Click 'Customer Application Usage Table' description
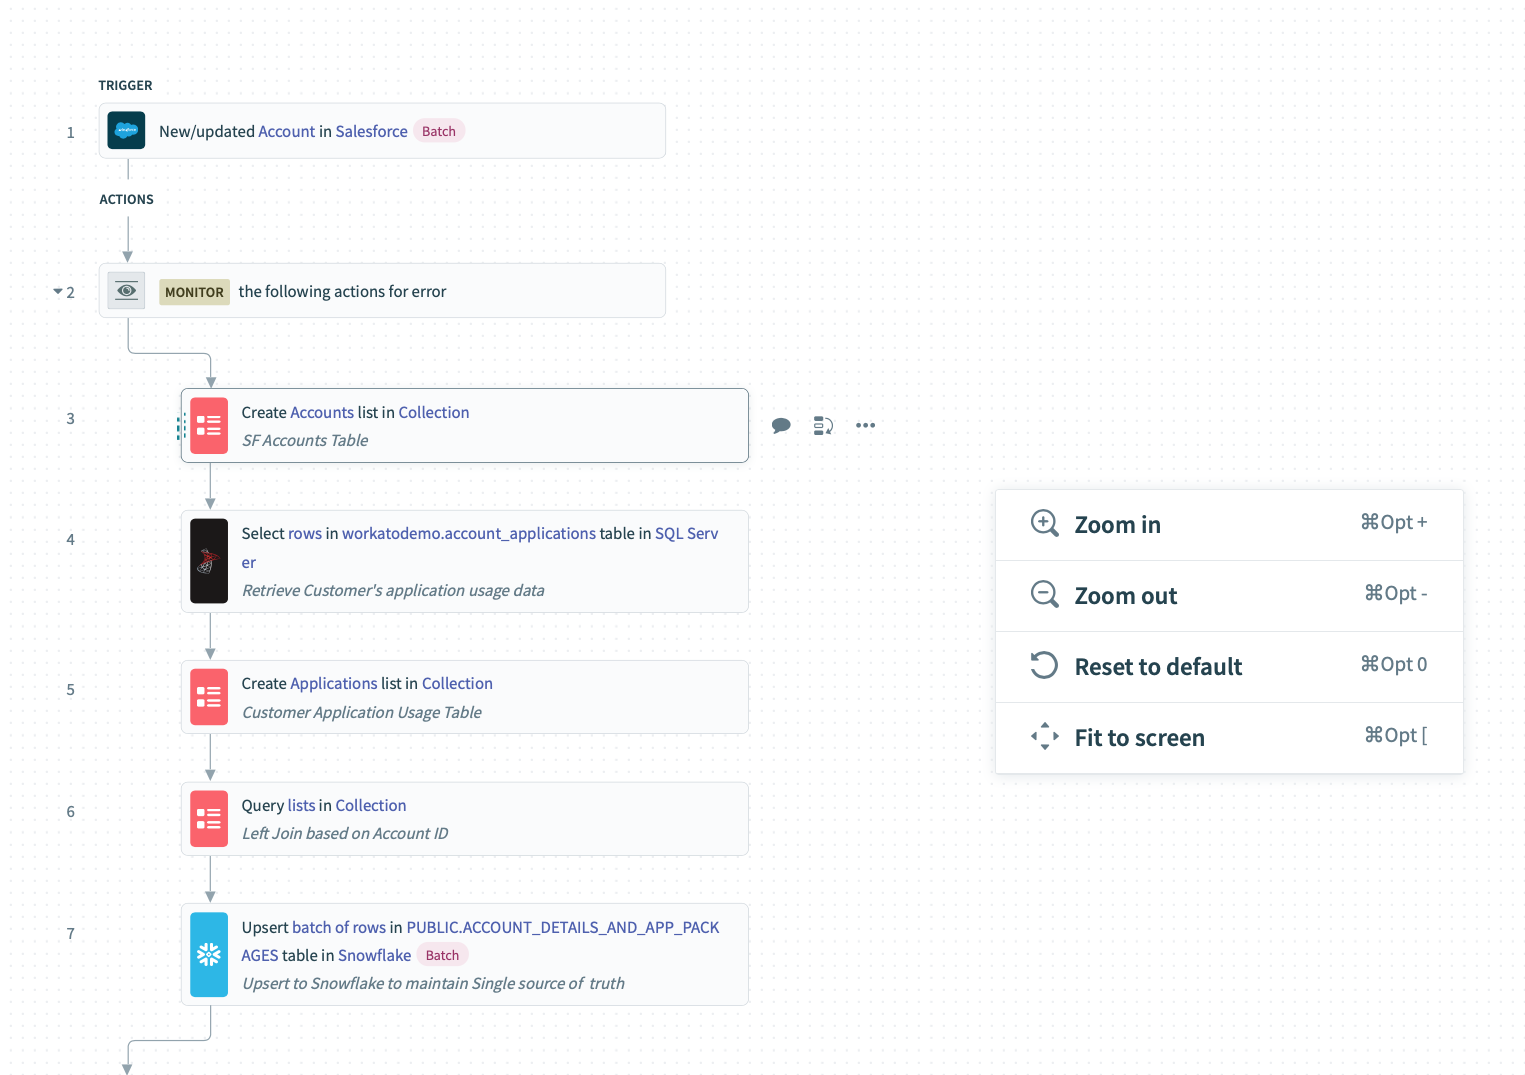Image resolution: width=1525 pixels, height=1075 pixels. point(362,712)
